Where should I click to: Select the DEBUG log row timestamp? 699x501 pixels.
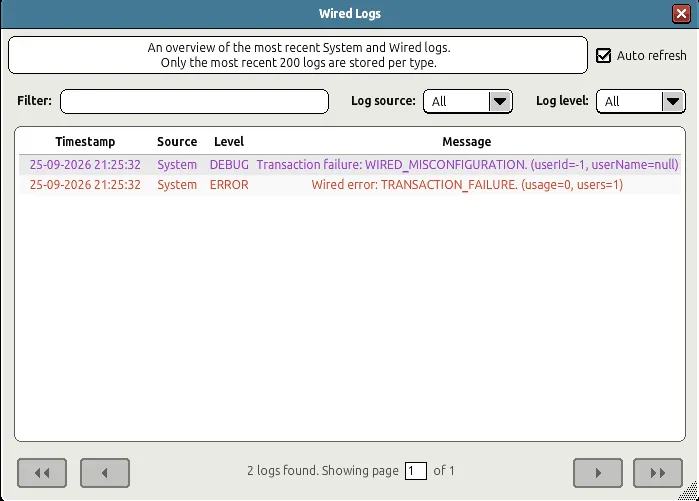click(85, 165)
